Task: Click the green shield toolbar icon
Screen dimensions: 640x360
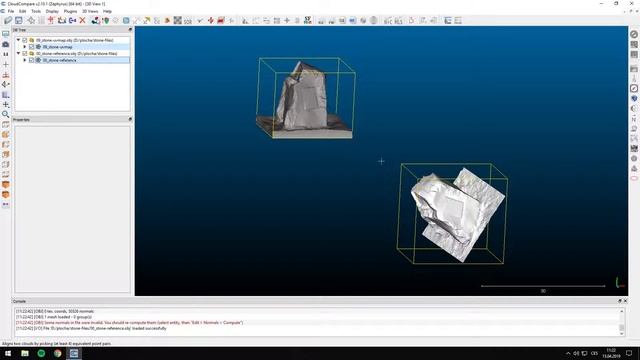Action: [x=106, y=20]
